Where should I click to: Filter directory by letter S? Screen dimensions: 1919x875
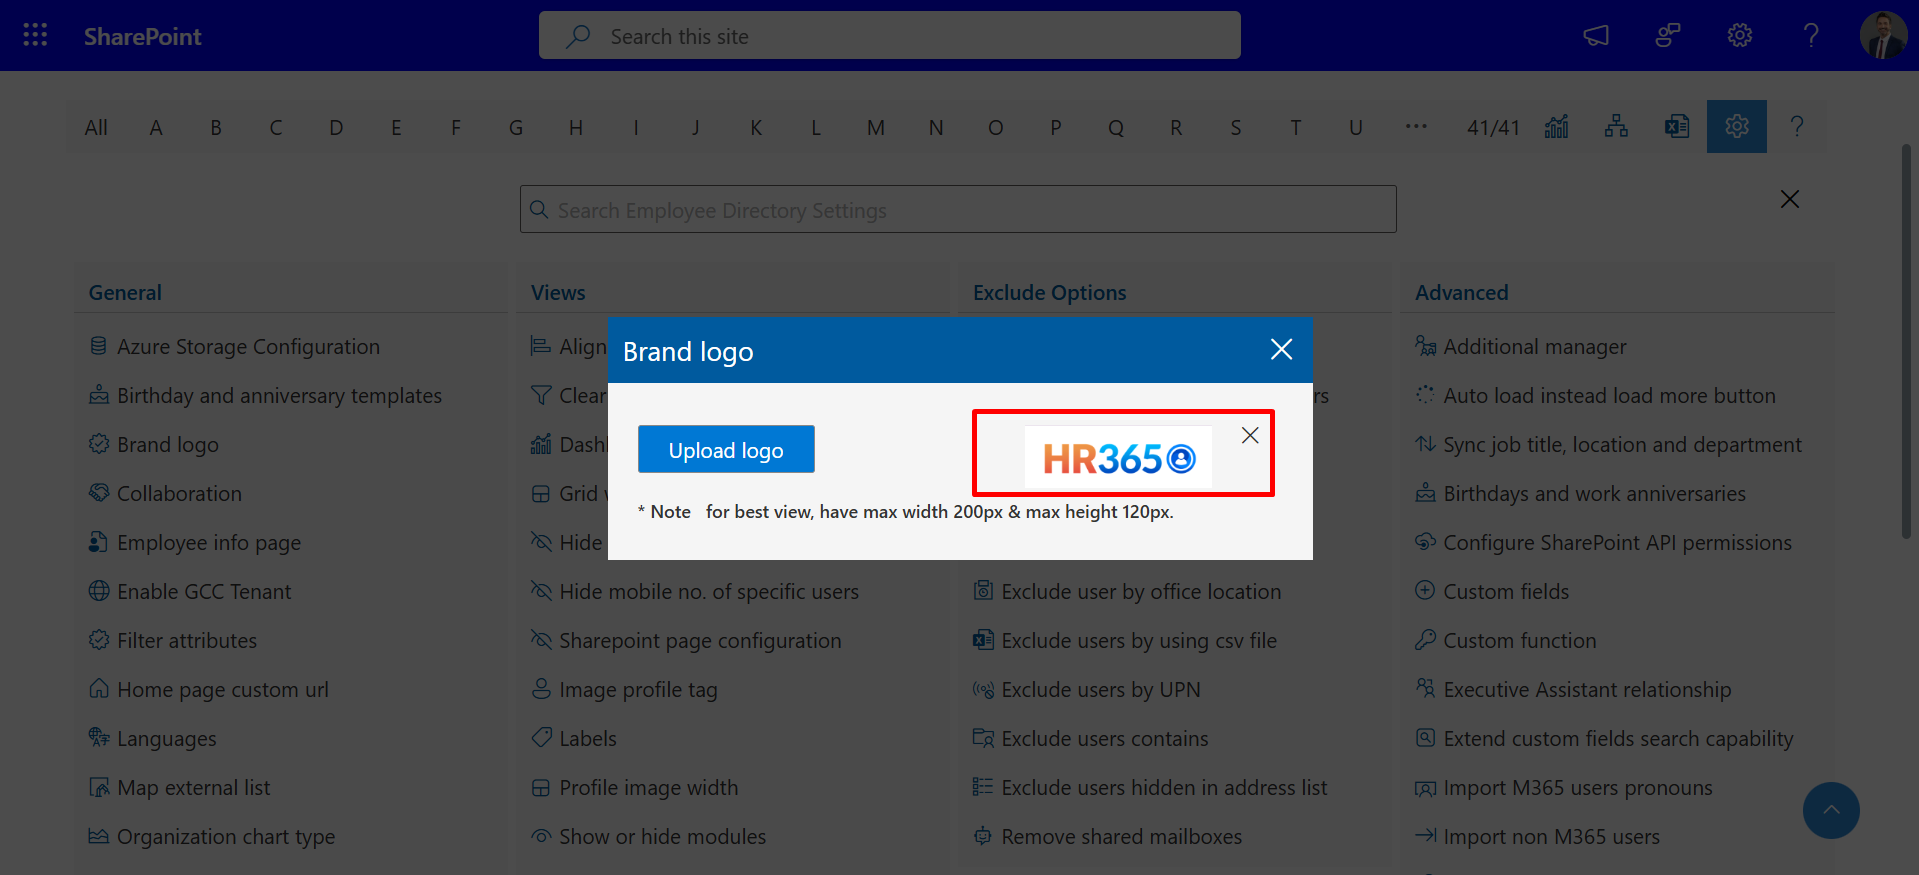[1236, 128]
